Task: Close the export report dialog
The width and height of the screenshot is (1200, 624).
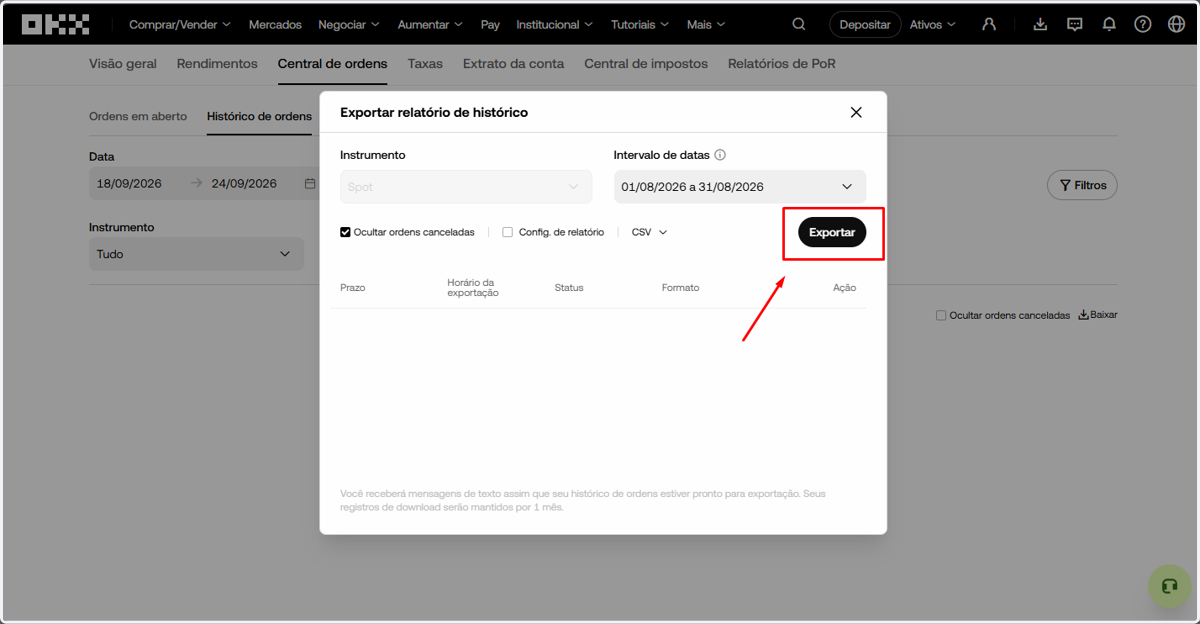Action: click(x=856, y=112)
